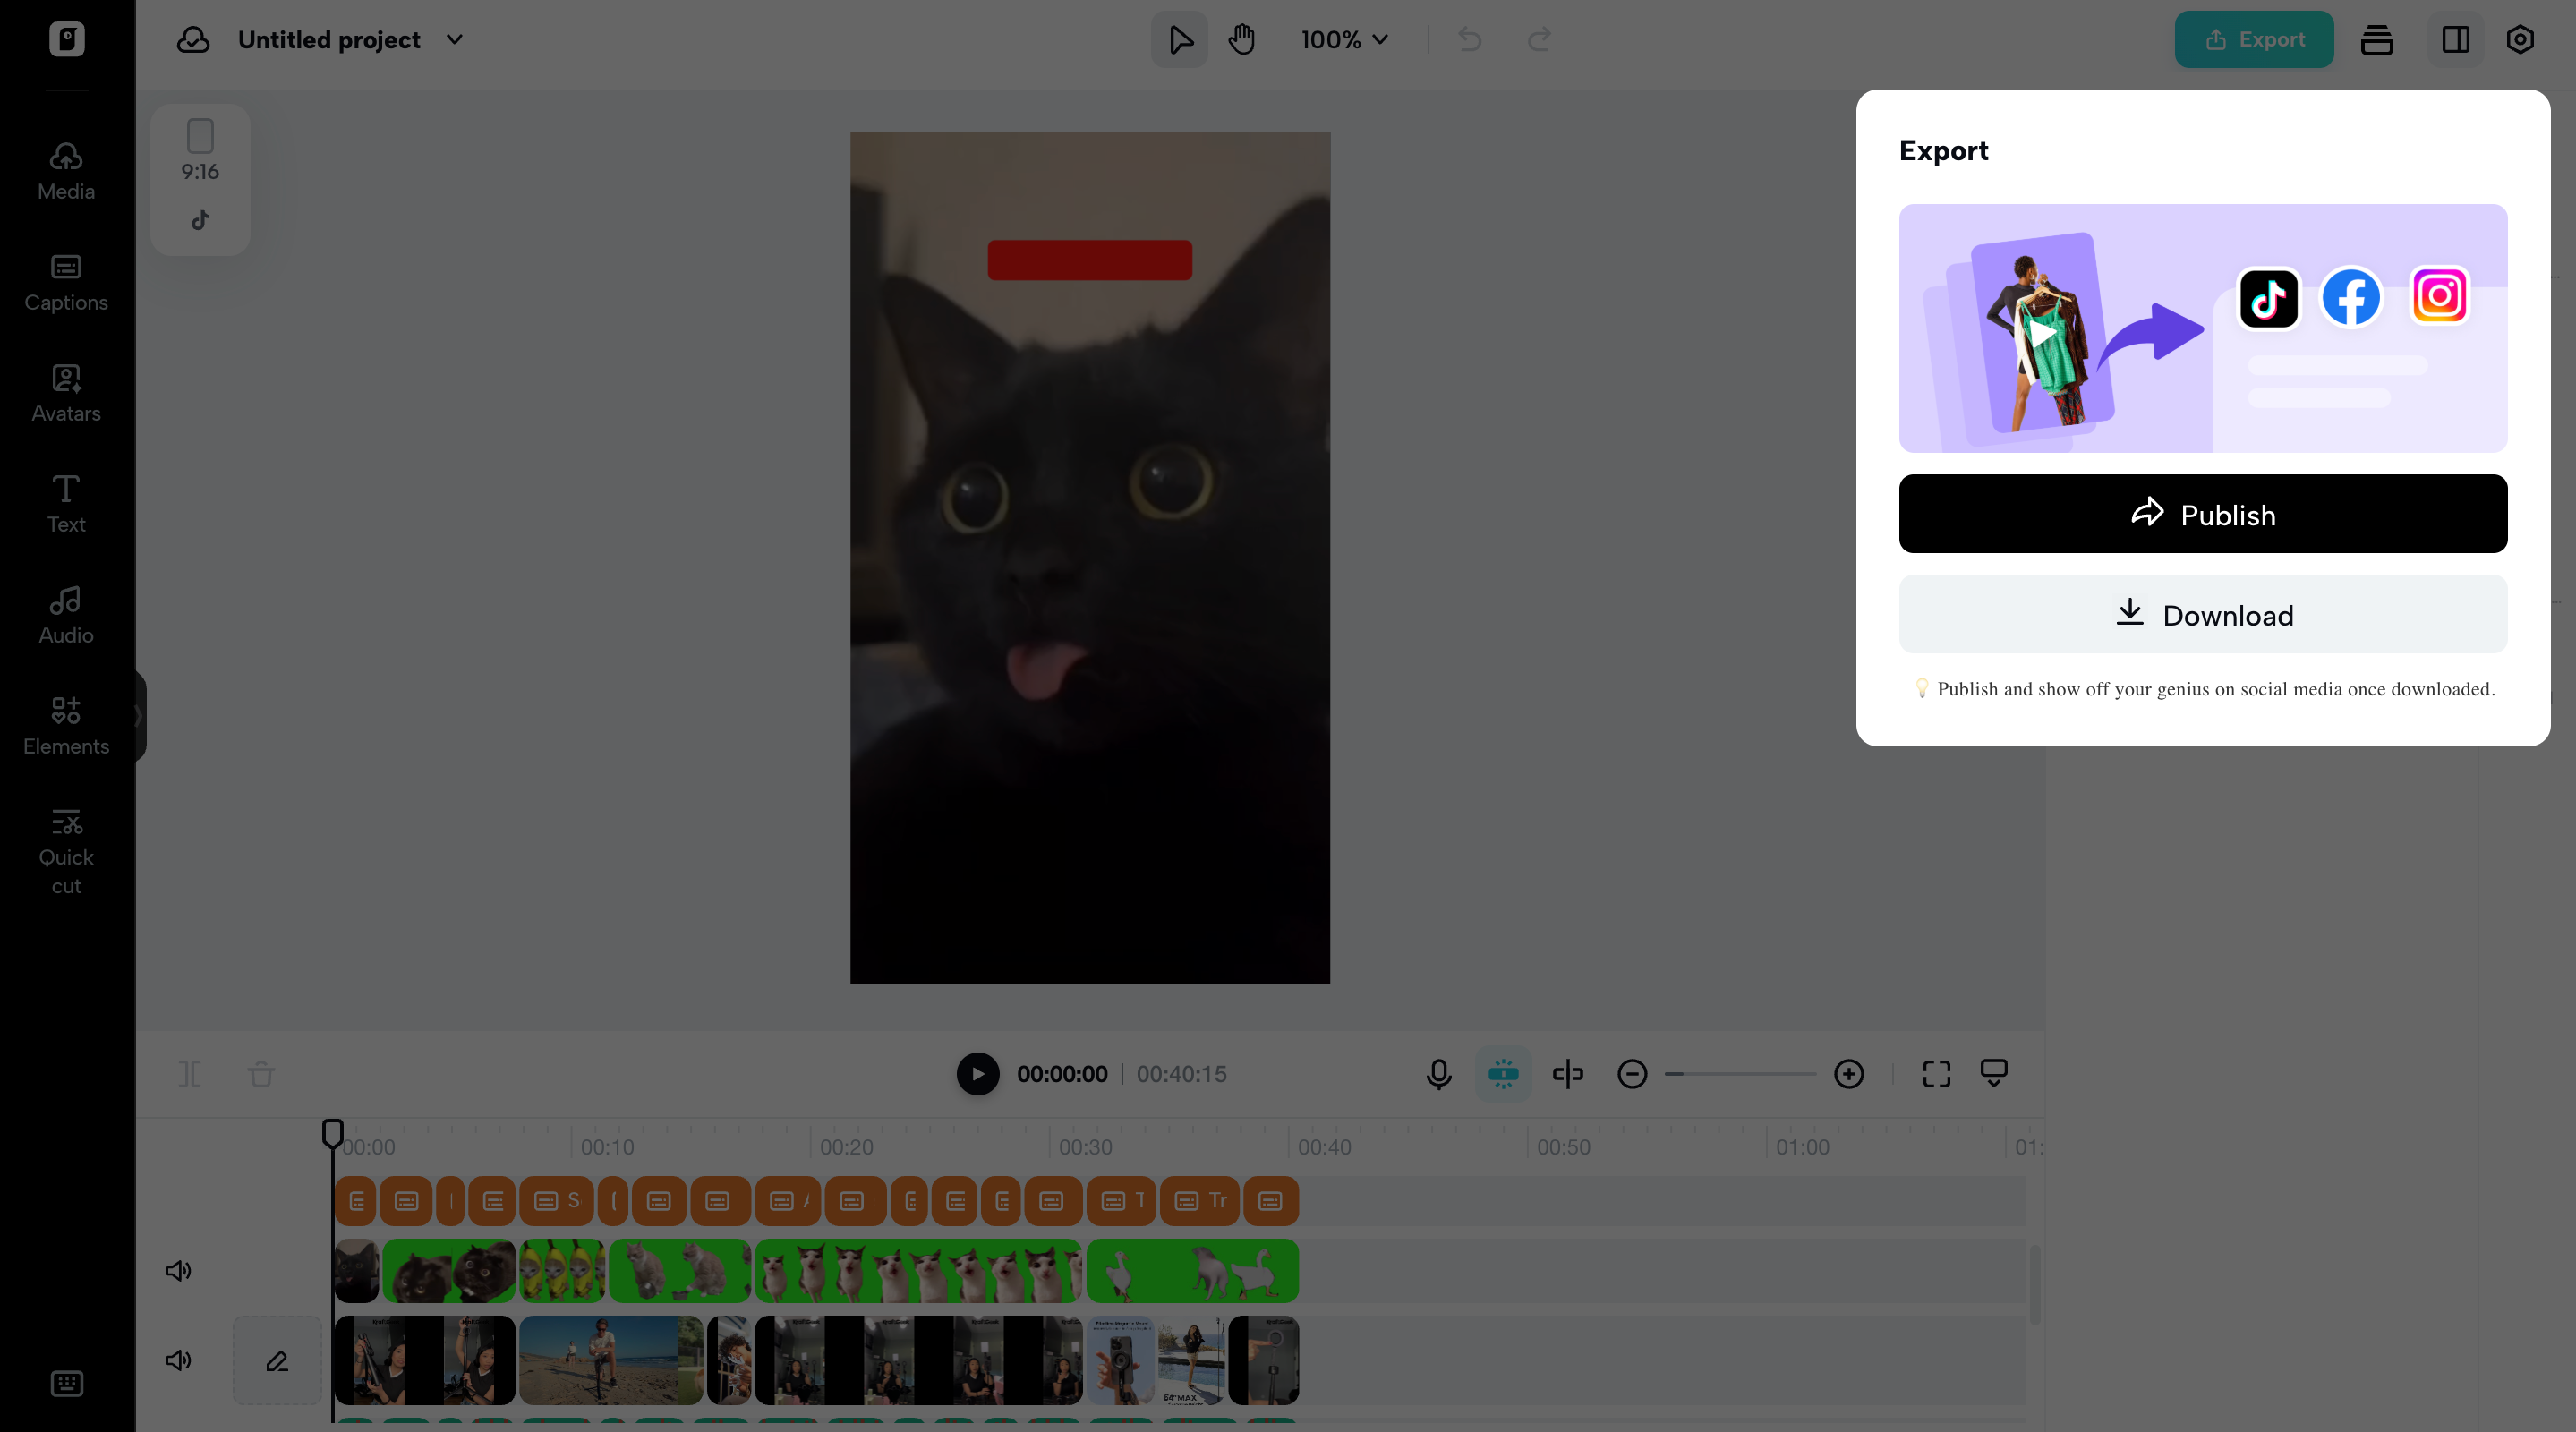Screen dimensions: 2576x1432
Task: Click the Download button
Action: [2202, 615]
